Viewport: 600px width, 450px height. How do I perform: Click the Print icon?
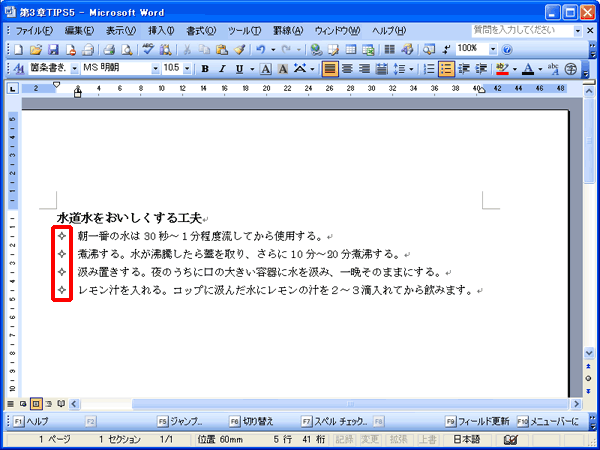(109, 50)
